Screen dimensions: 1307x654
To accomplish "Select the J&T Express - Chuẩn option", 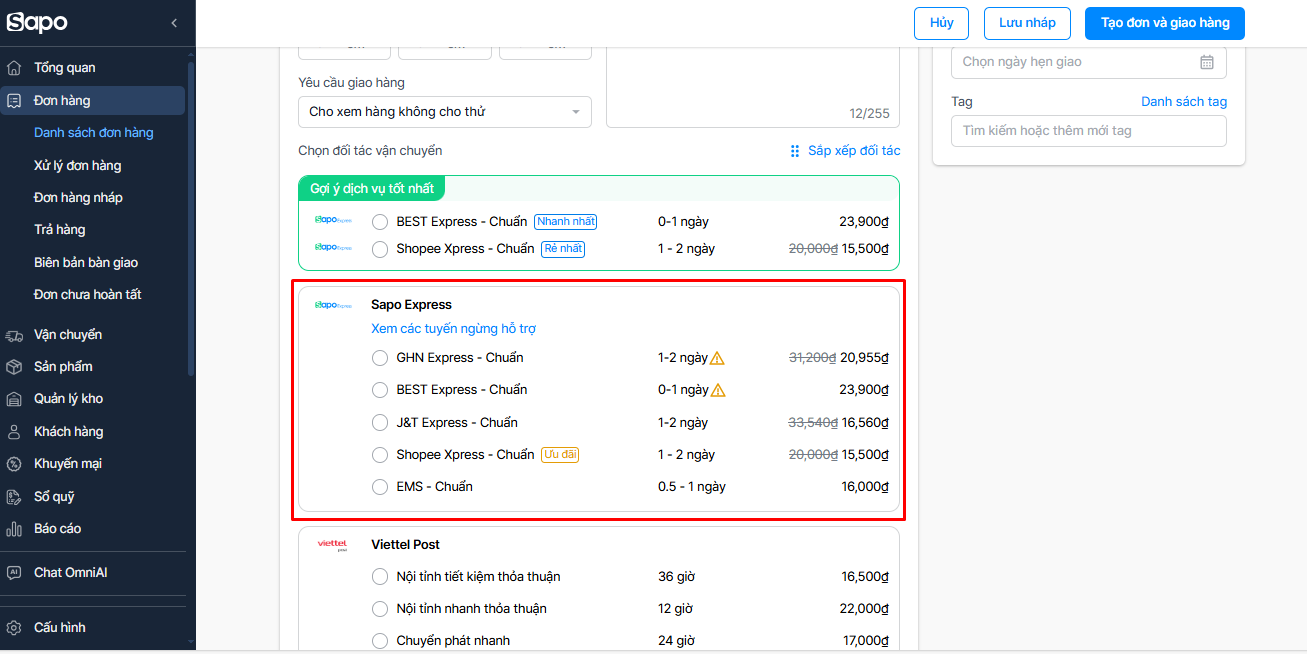I will (x=380, y=423).
